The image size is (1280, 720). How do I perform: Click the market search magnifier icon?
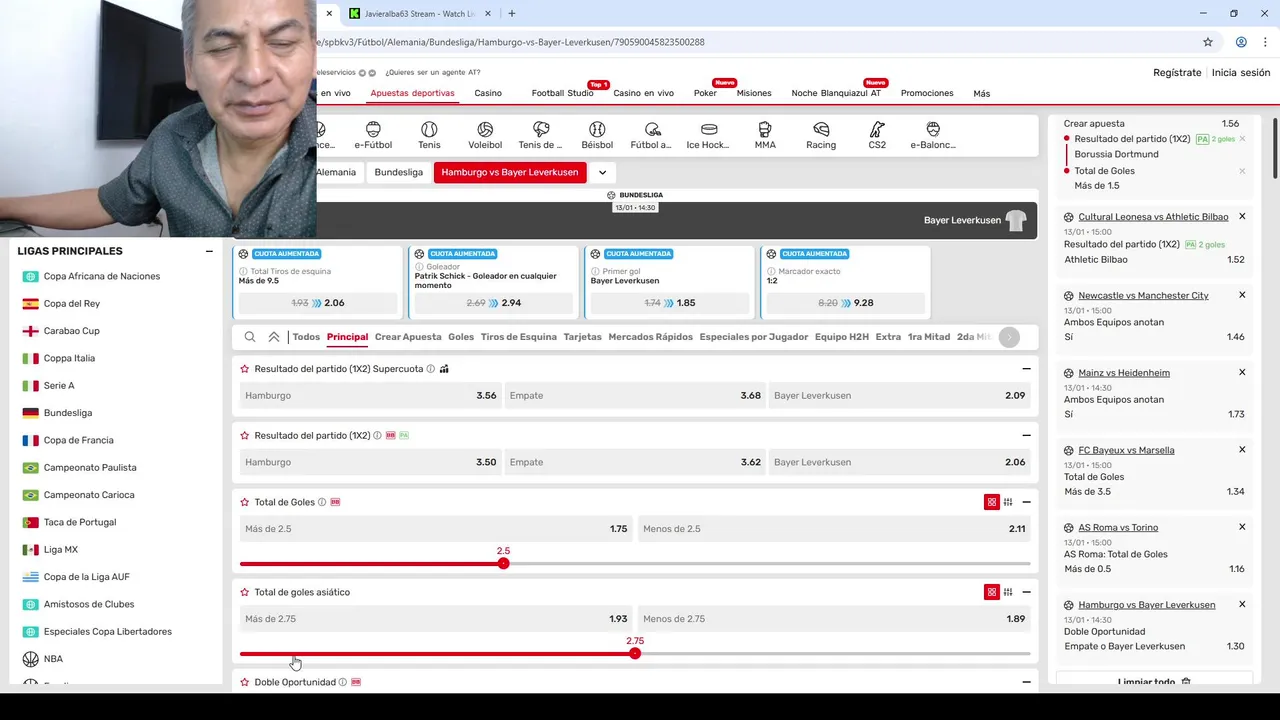pyautogui.click(x=250, y=337)
